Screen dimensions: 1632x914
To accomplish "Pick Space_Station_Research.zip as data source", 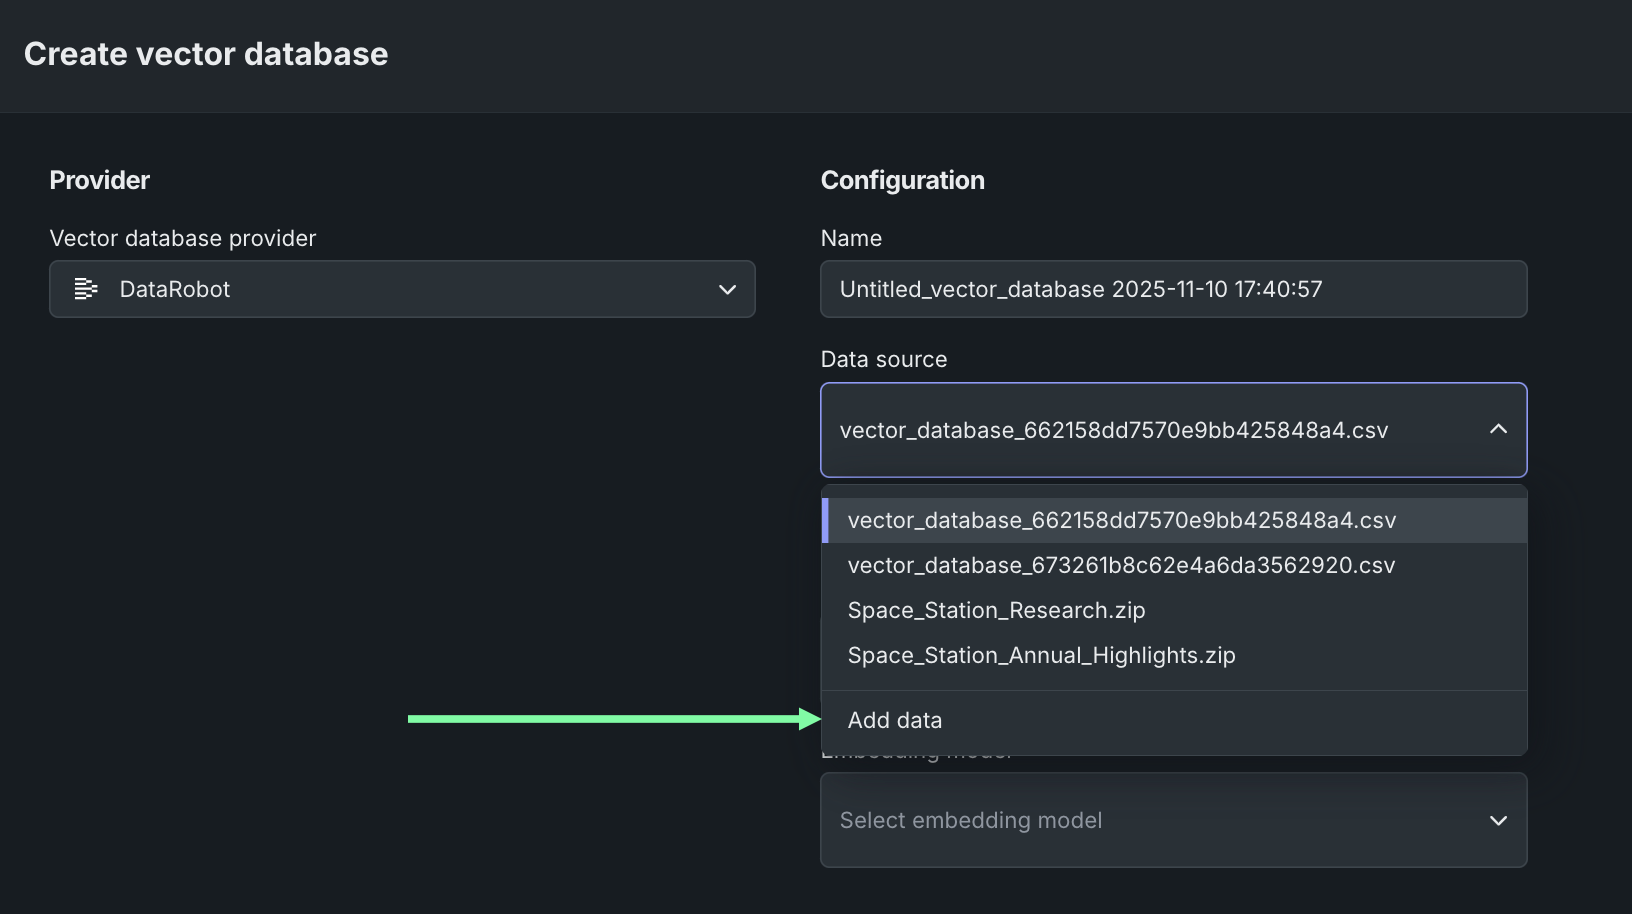I will [x=996, y=610].
